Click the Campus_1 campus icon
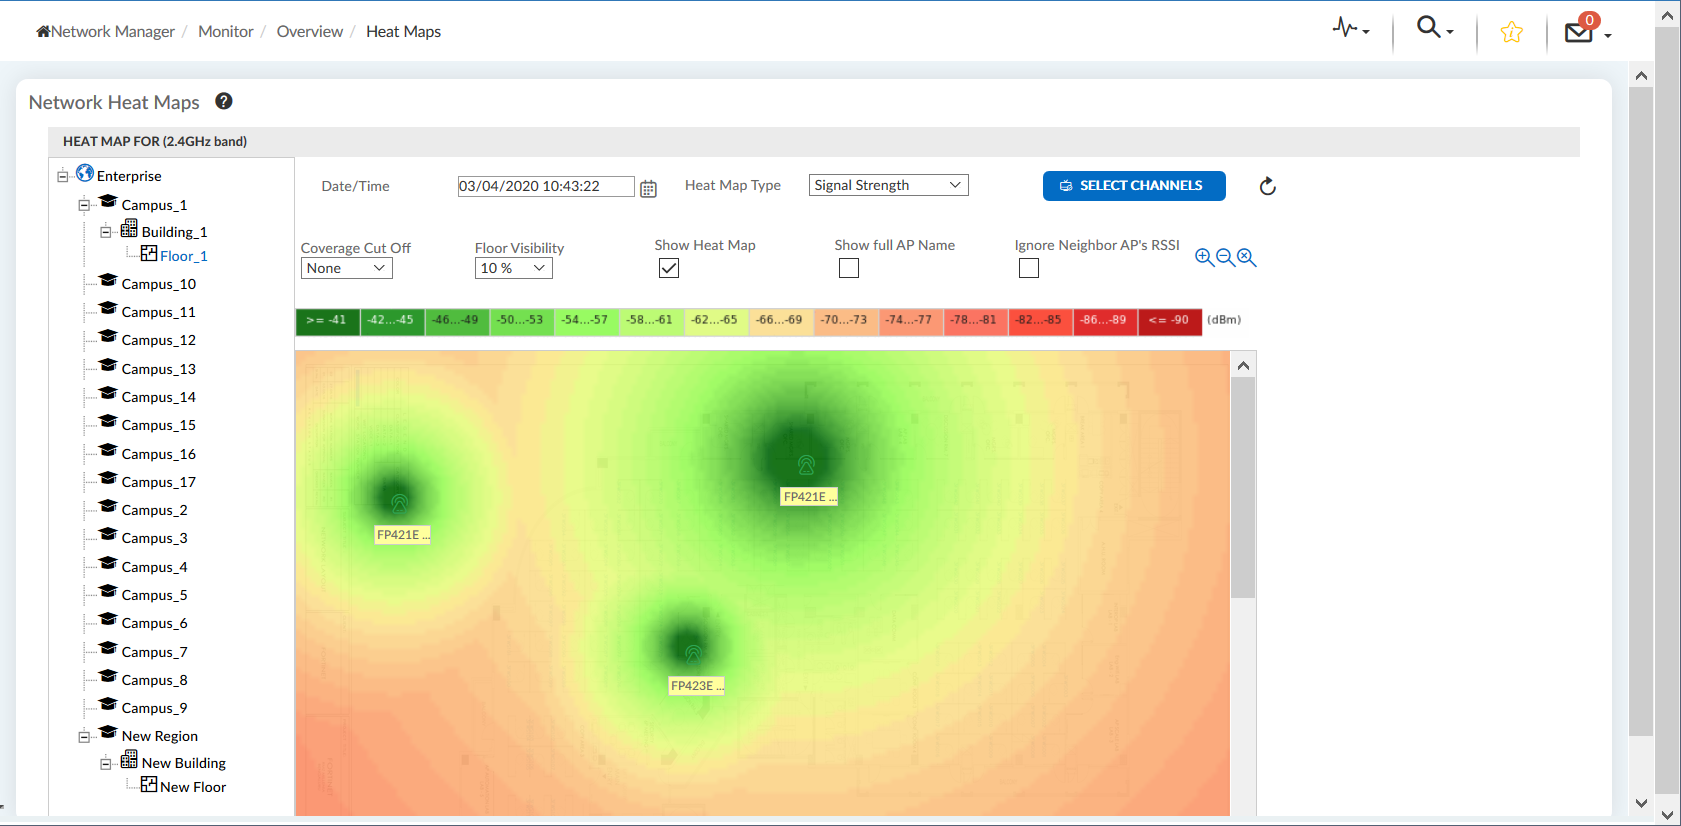Screen dimensions: 1681x826 (108, 201)
